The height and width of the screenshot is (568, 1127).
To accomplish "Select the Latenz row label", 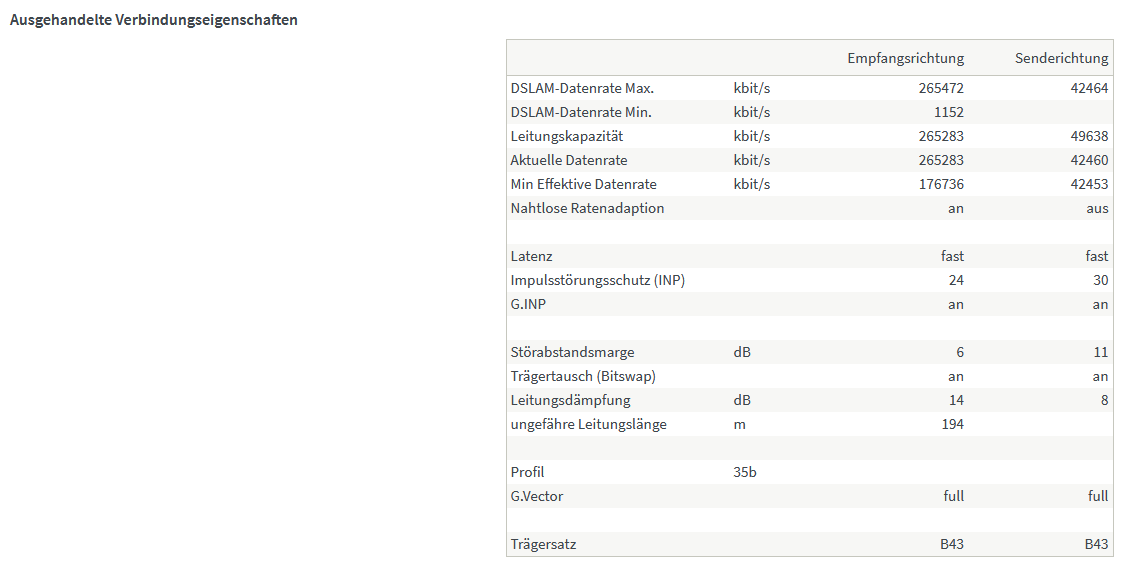I will pos(531,256).
